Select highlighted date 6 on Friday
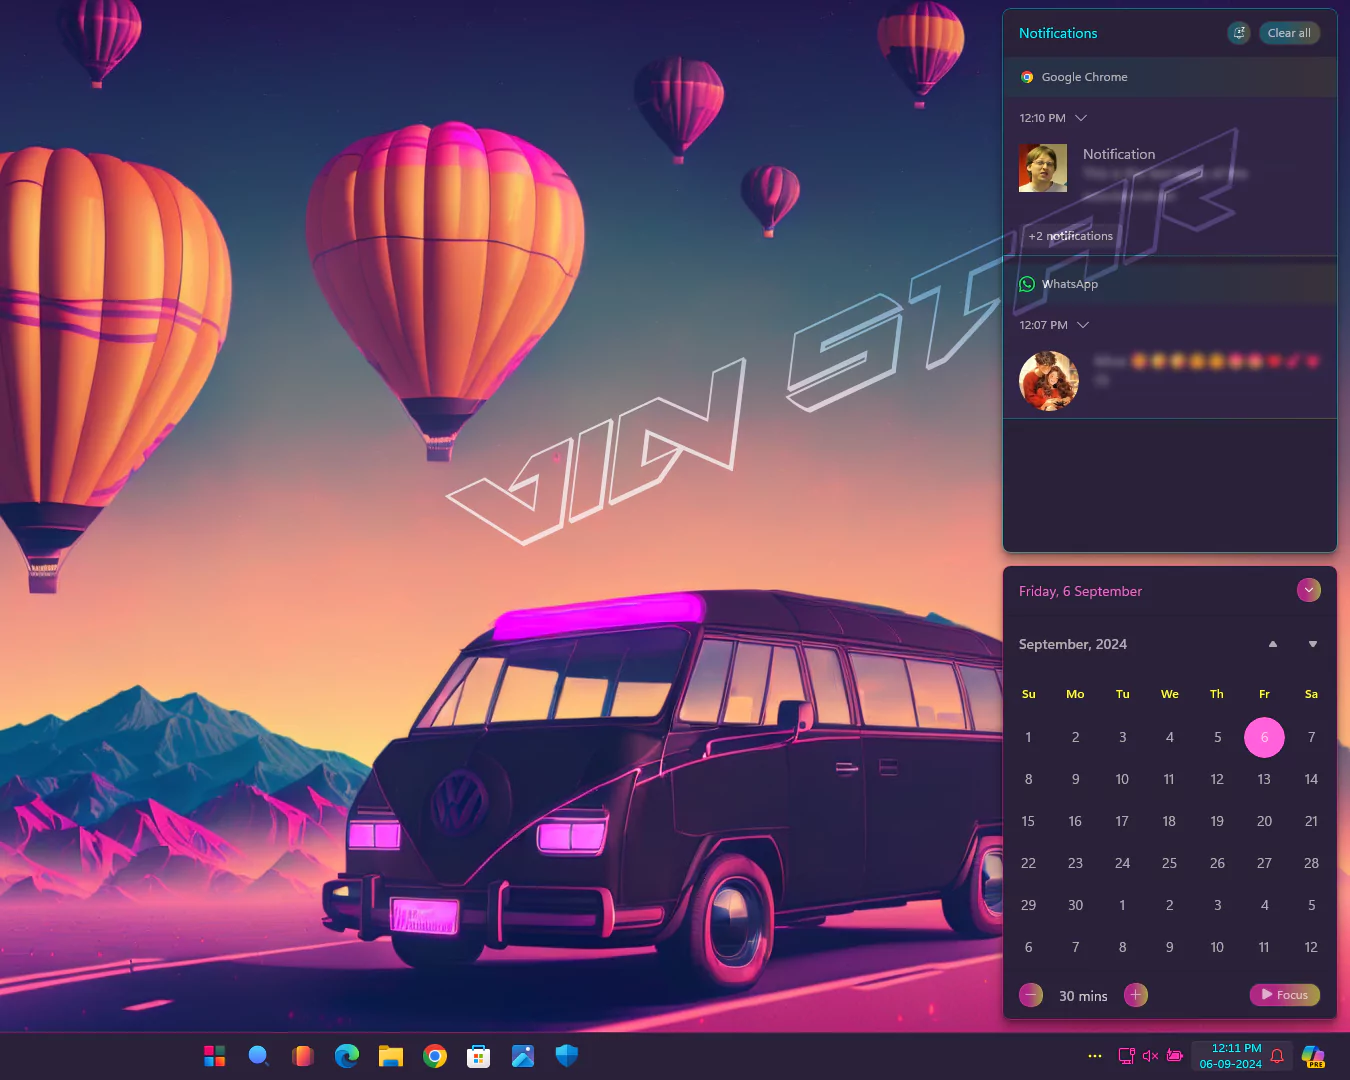The width and height of the screenshot is (1350, 1080). point(1264,737)
